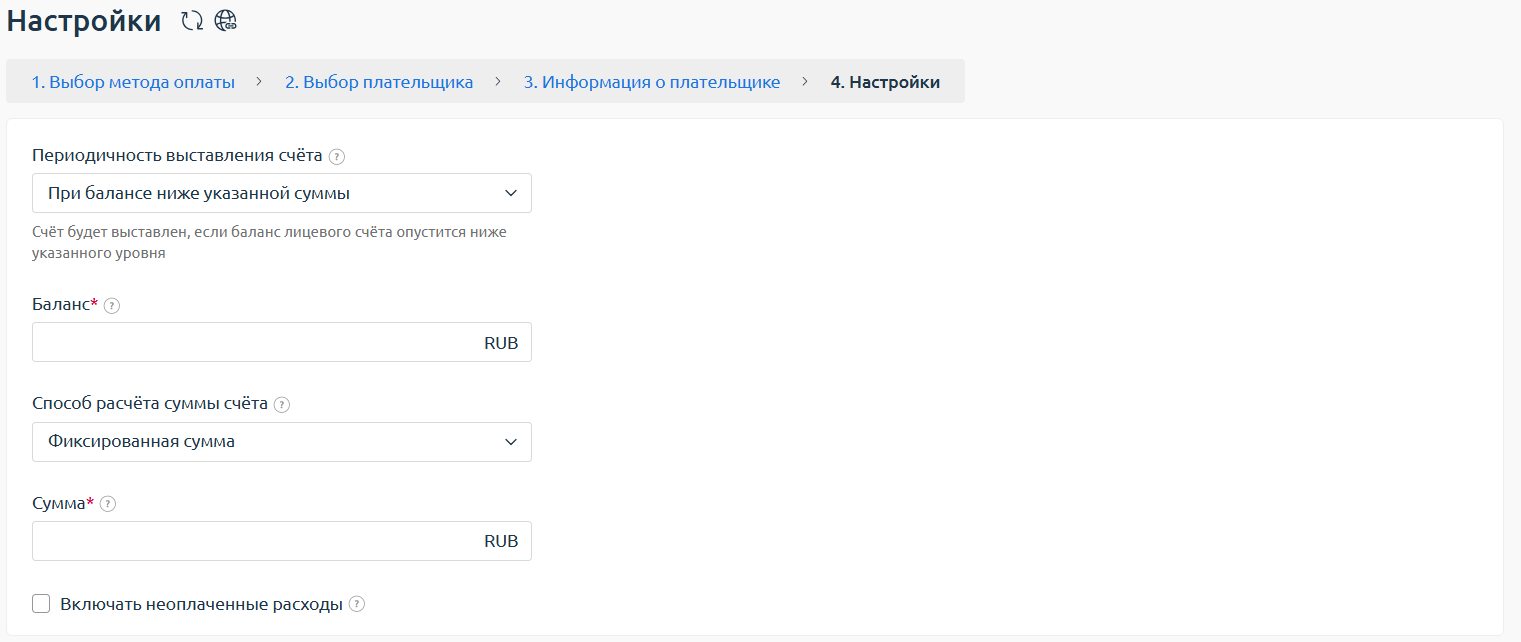
Task: Go back to step 1. Выбор метода оплаты
Action: [x=133, y=82]
